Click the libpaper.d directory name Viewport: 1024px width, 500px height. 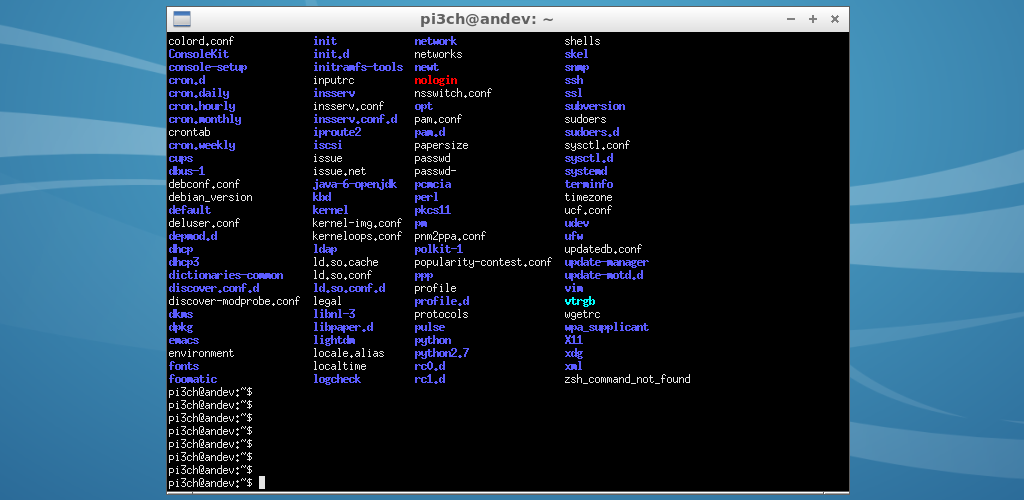tap(344, 327)
